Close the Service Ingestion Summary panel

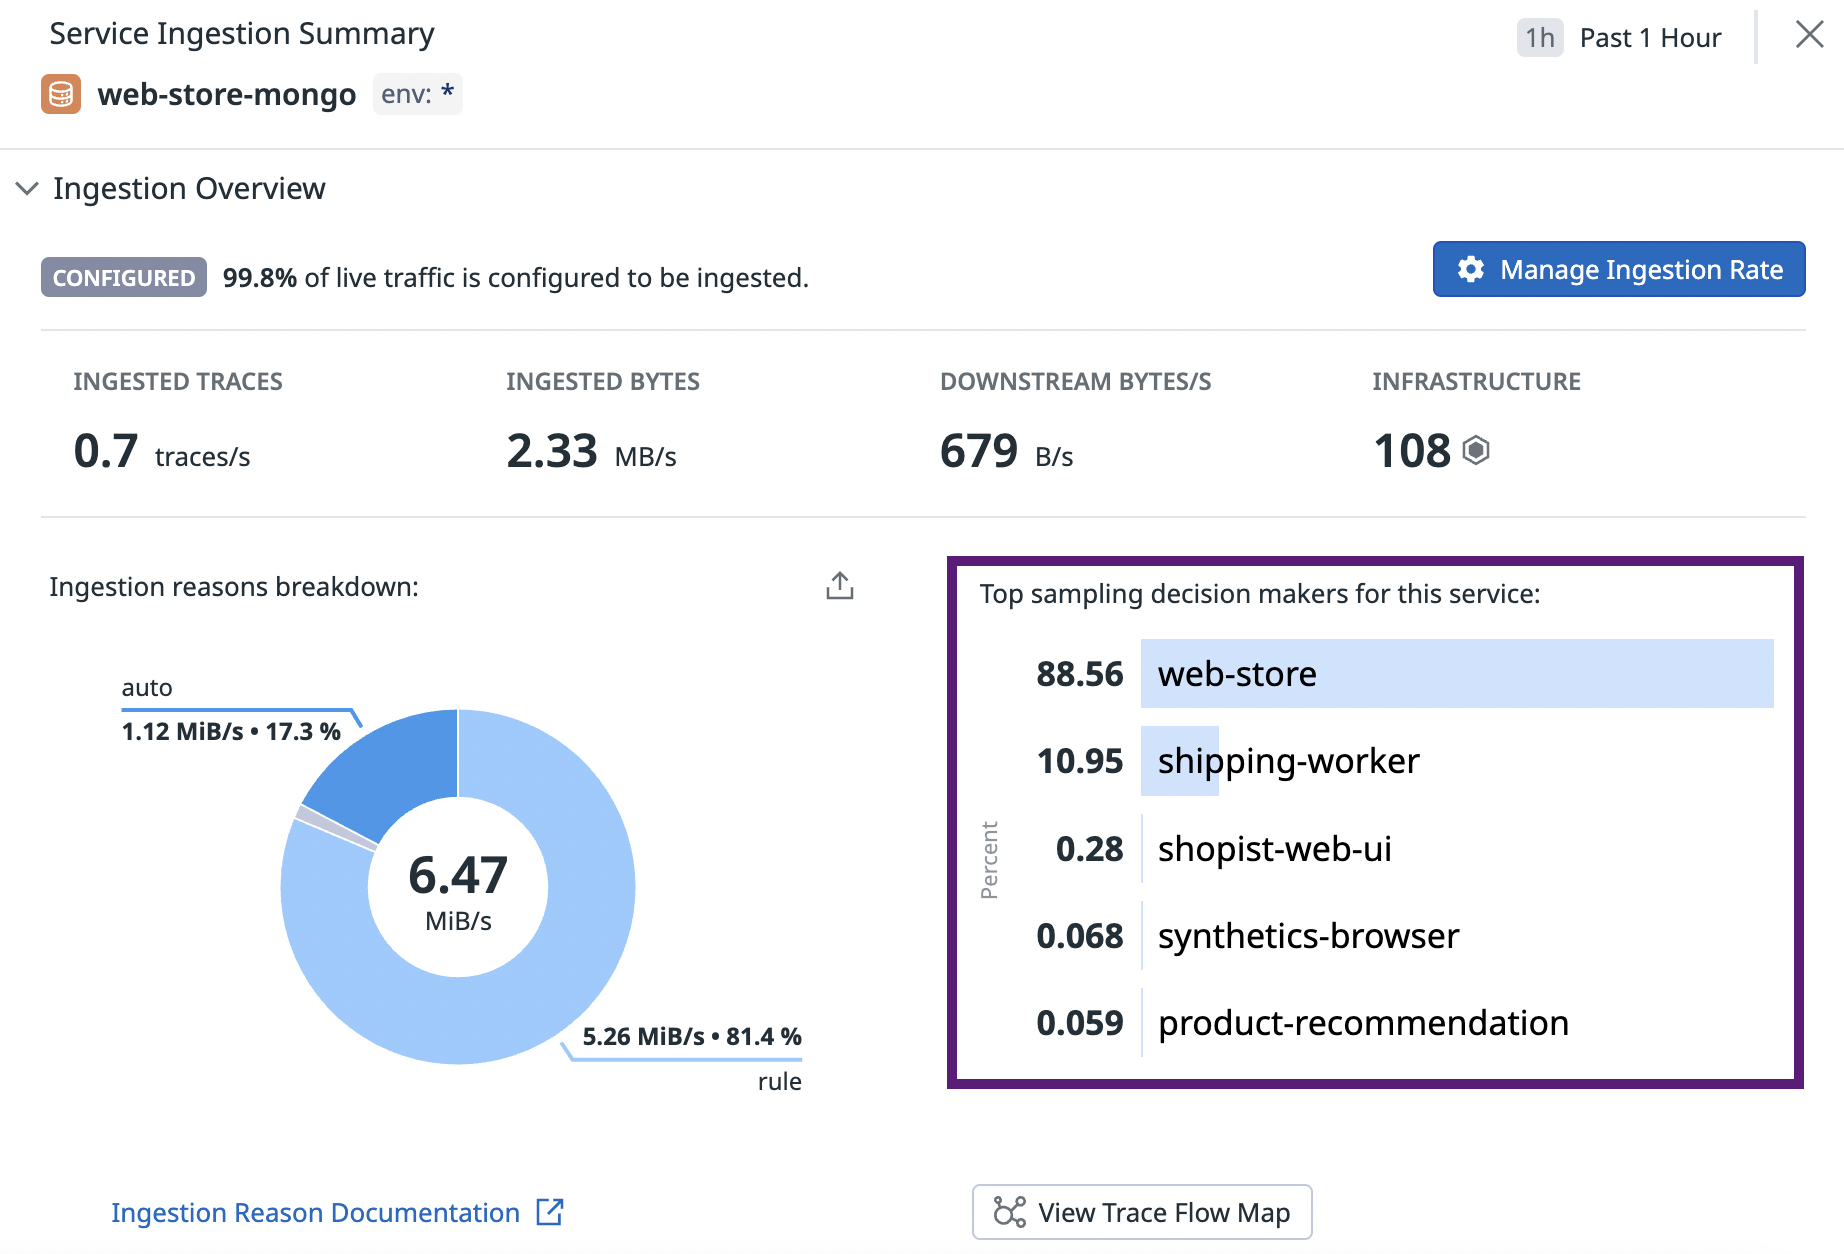1809,35
